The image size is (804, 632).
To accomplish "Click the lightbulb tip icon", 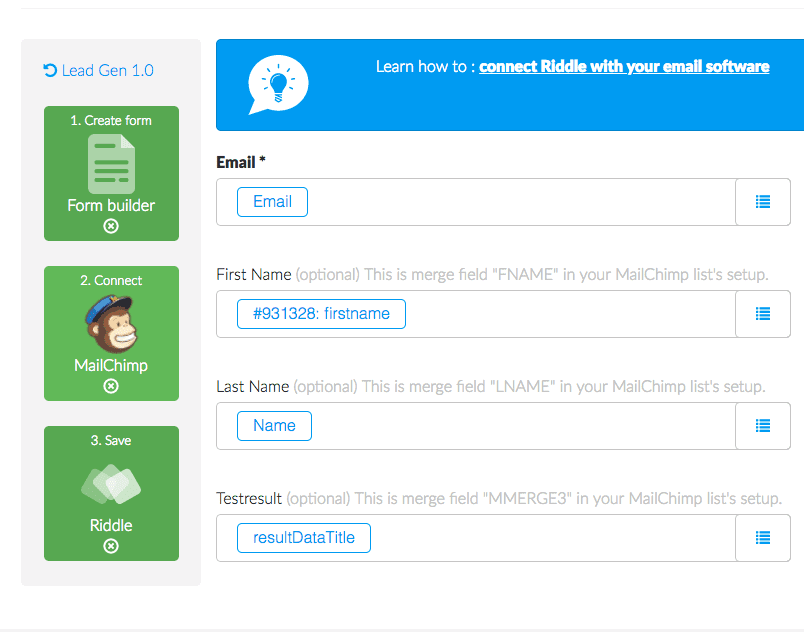I will pyautogui.click(x=278, y=85).
